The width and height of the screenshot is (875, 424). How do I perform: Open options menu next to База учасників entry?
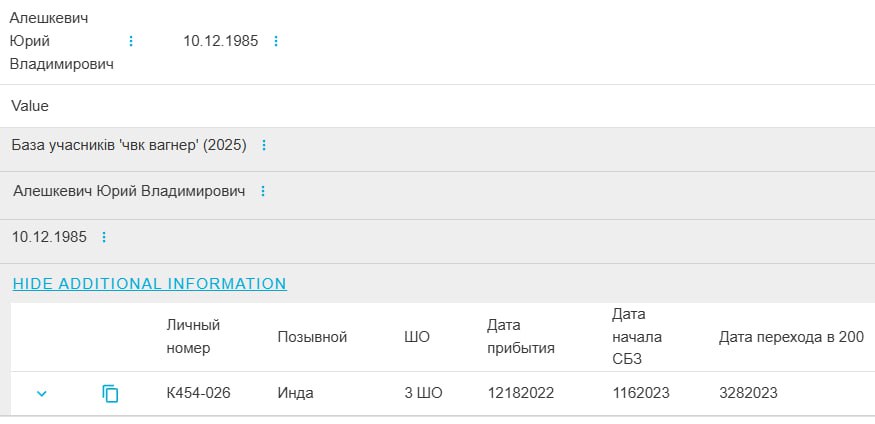[x=264, y=145]
